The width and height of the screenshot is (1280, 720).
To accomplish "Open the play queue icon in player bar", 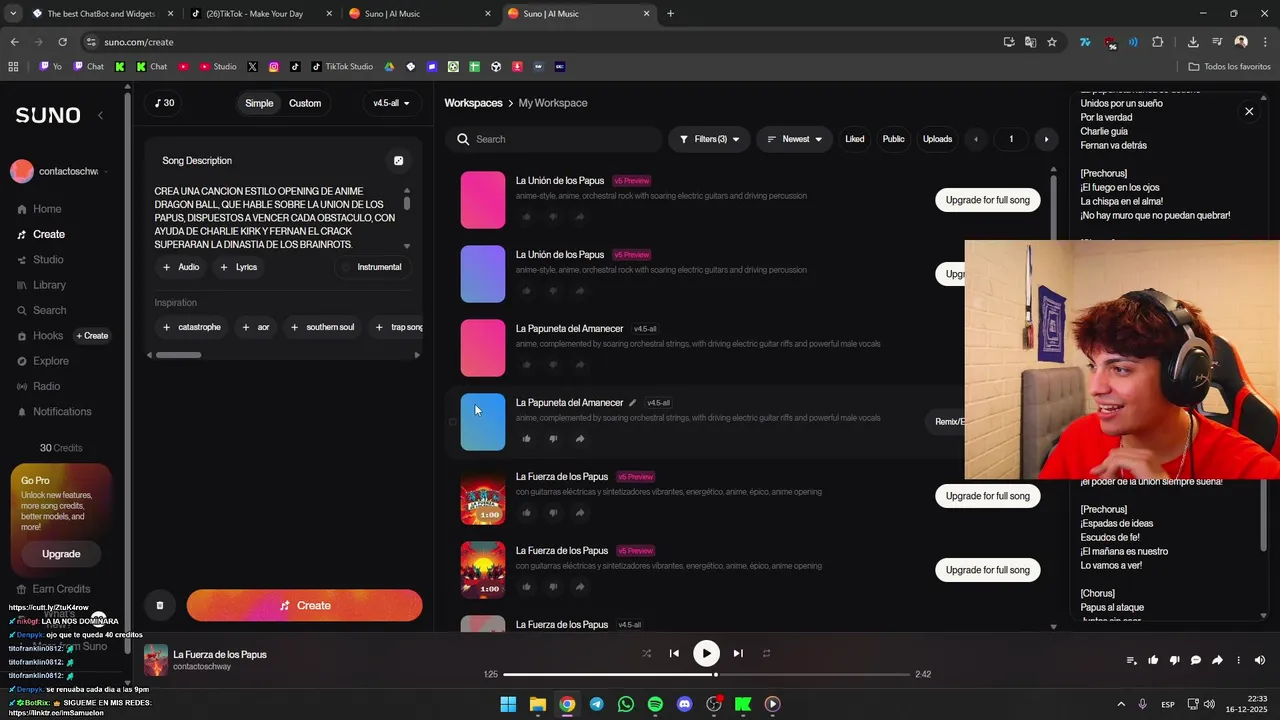I will point(1132,660).
